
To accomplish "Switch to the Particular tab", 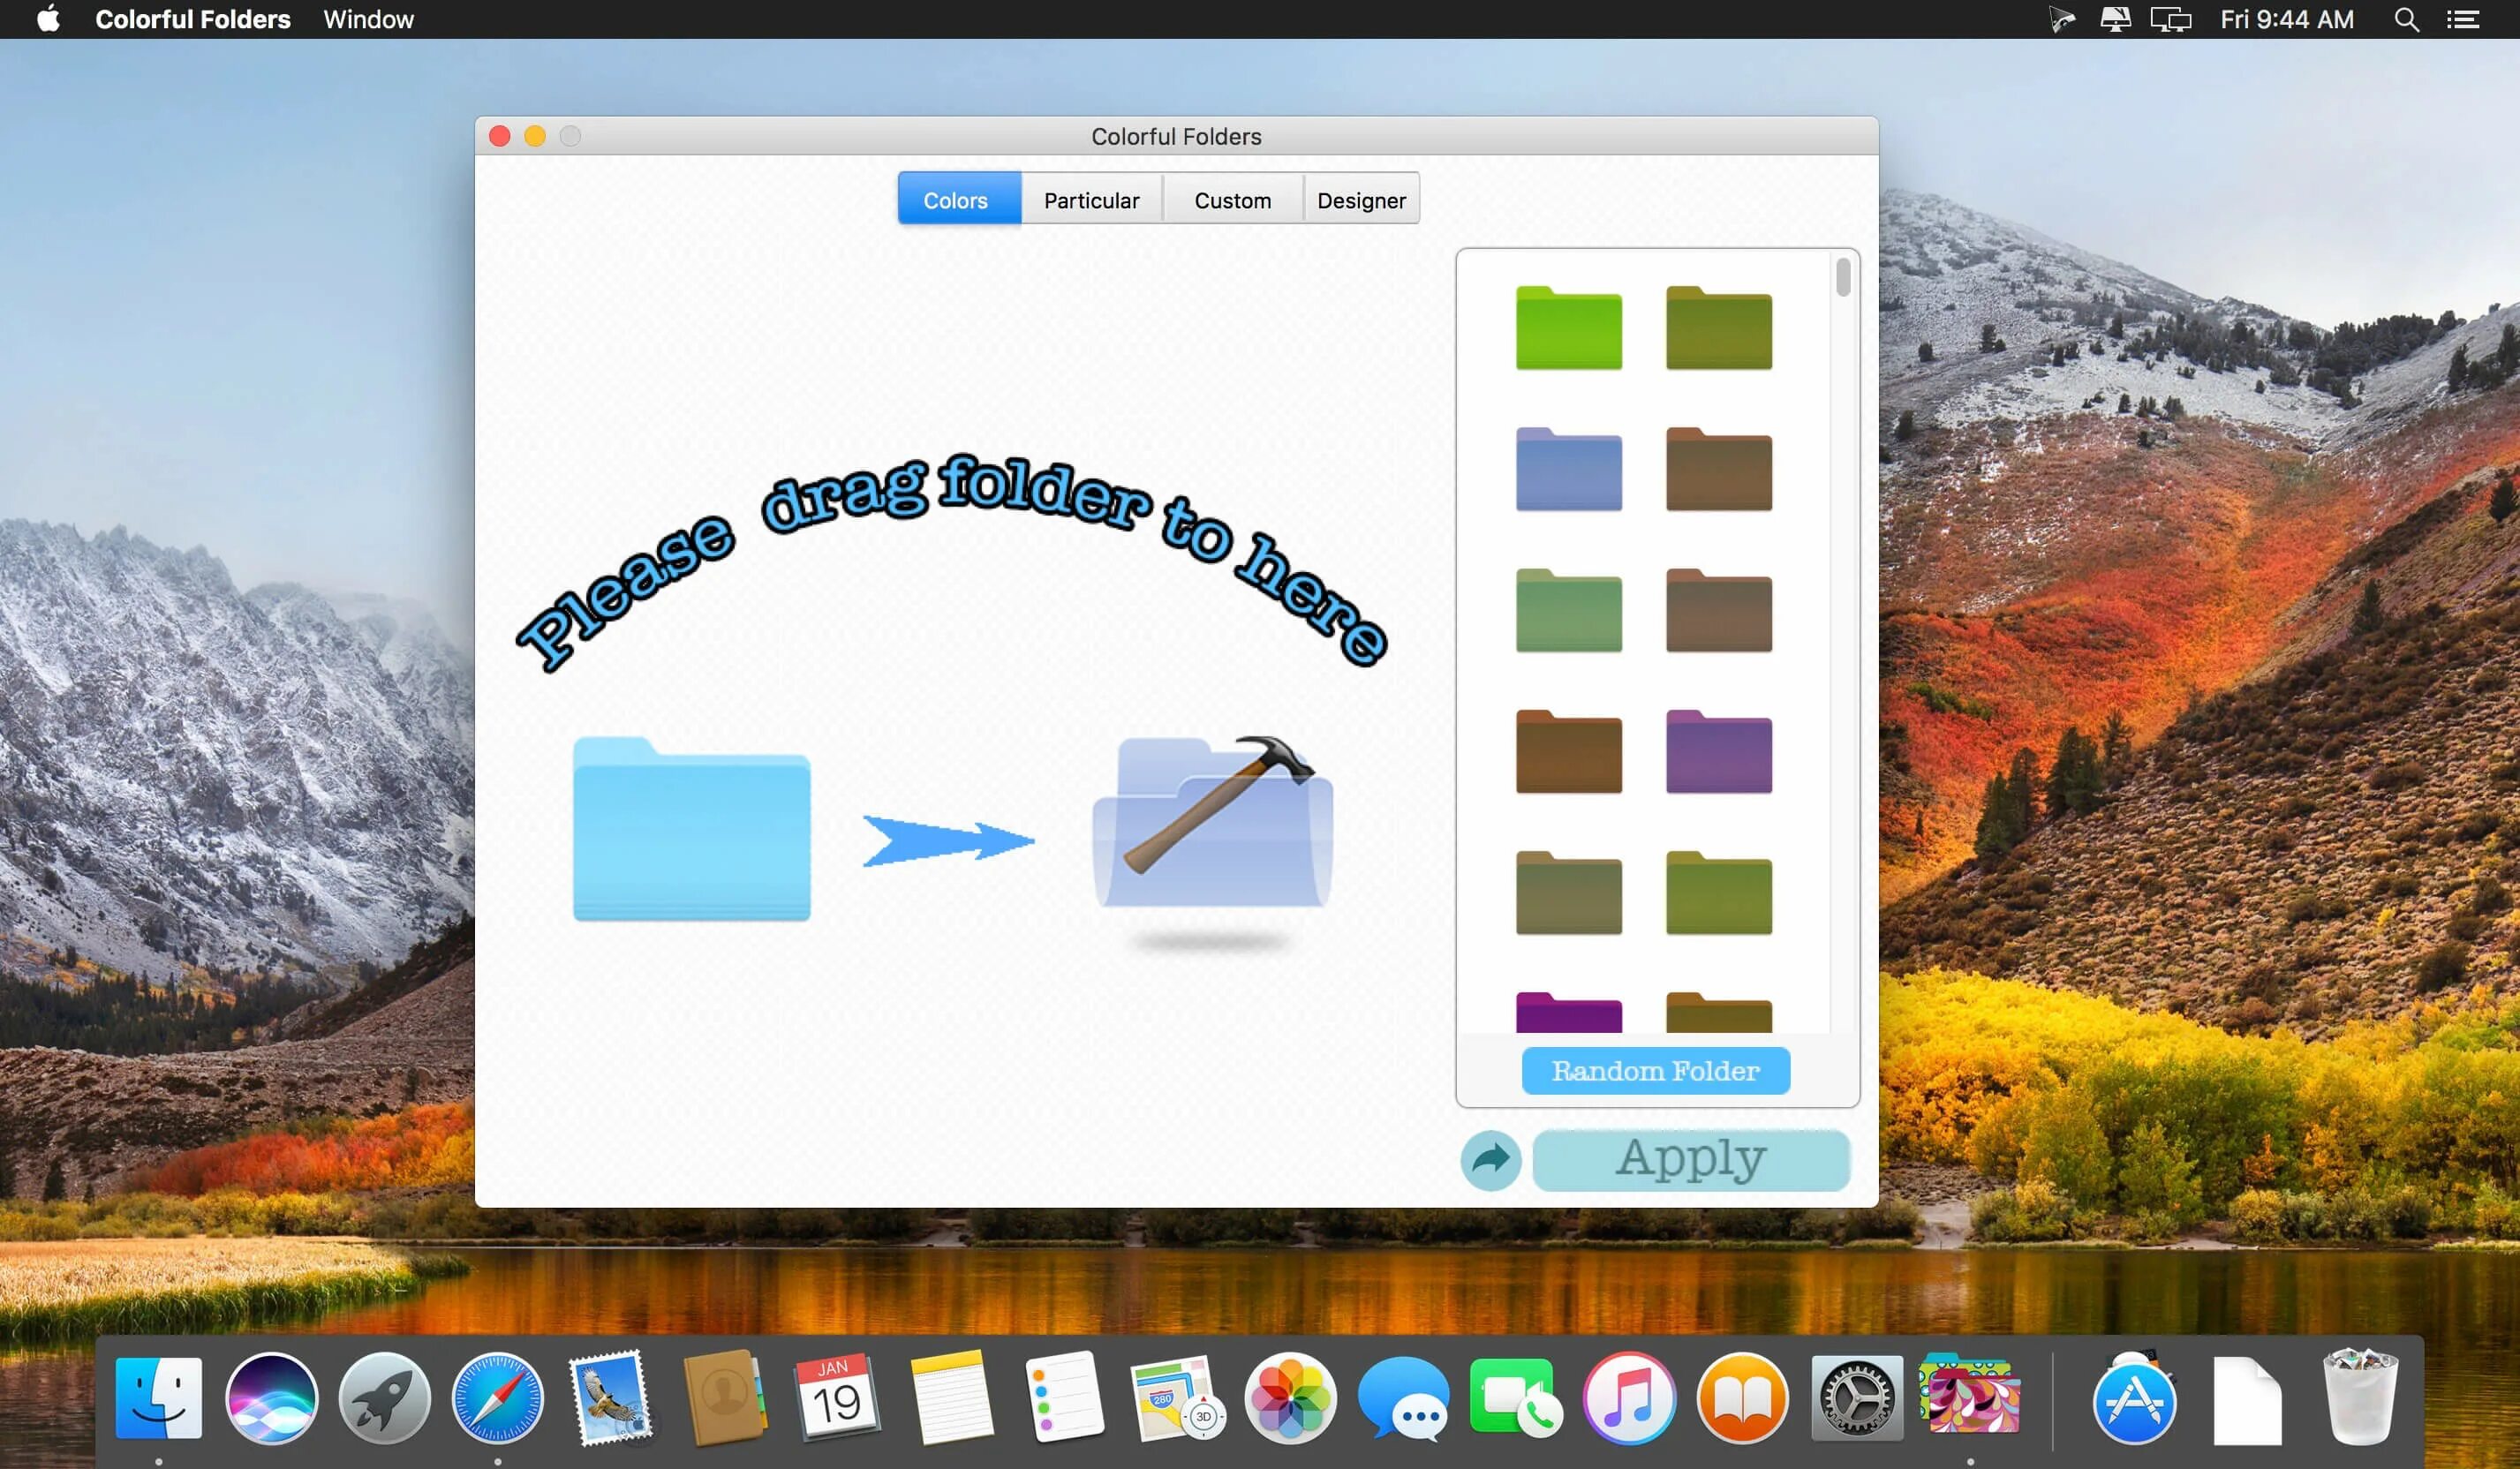I will point(1091,200).
